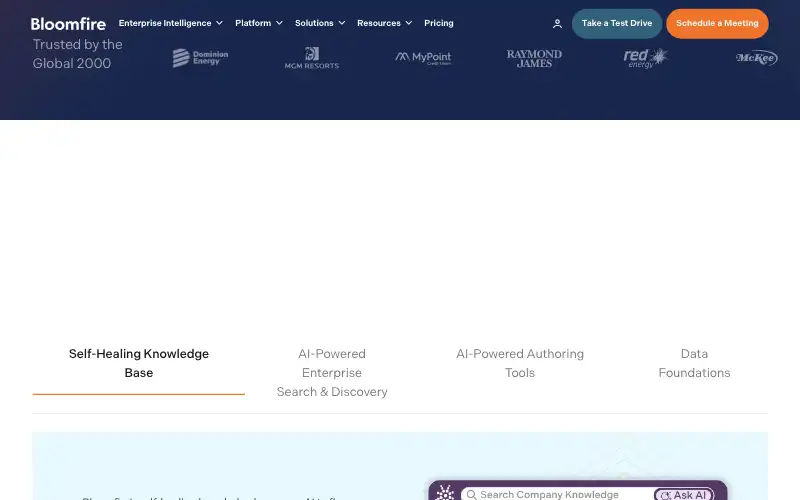
Task: Select the Self-Healing Knowledge Base tab
Action: tap(139, 363)
